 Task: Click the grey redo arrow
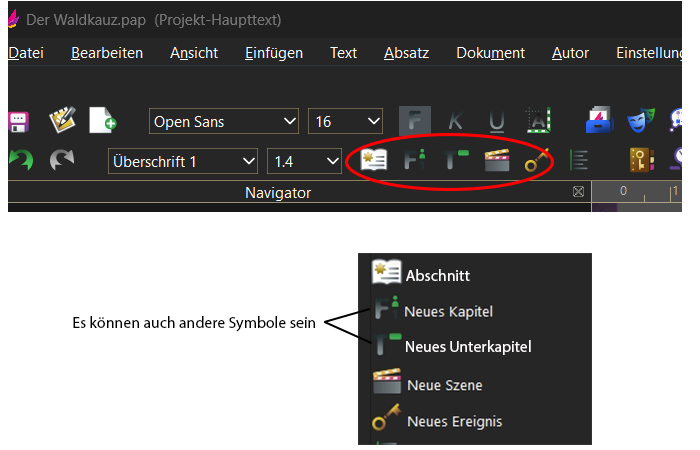[x=62, y=160]
